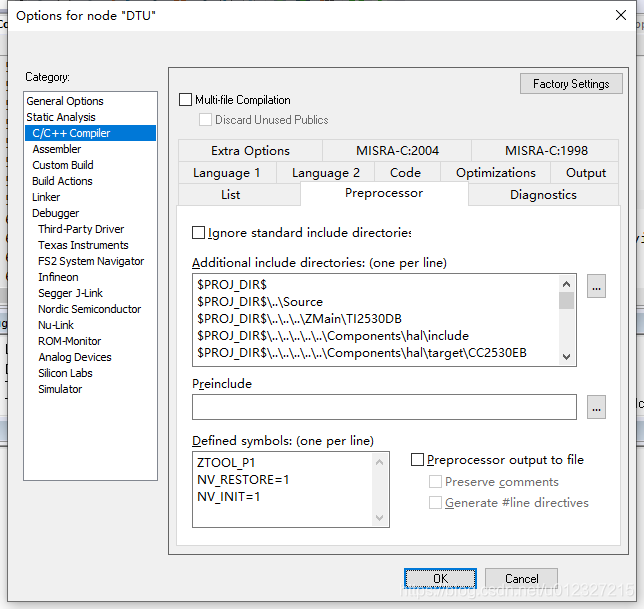644x609 pixels.
Task: Open the Diagnostics tab
Action: click(543, 195)
